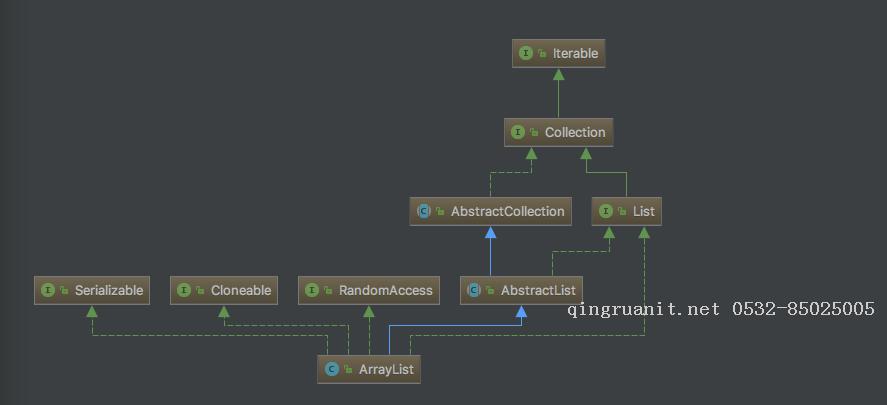Screen dimensions: 887x405
Task: Click the green visibility icon beside ArrayList
Action: point(349,370)
